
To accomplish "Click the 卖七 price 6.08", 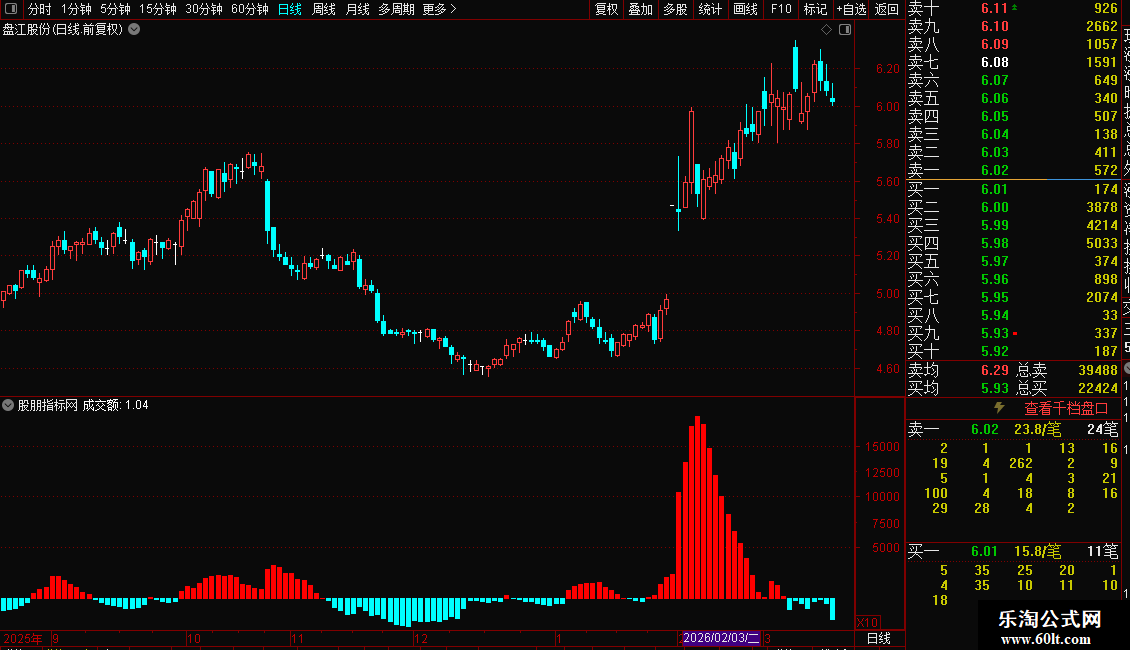I will [x=995, y=63].
